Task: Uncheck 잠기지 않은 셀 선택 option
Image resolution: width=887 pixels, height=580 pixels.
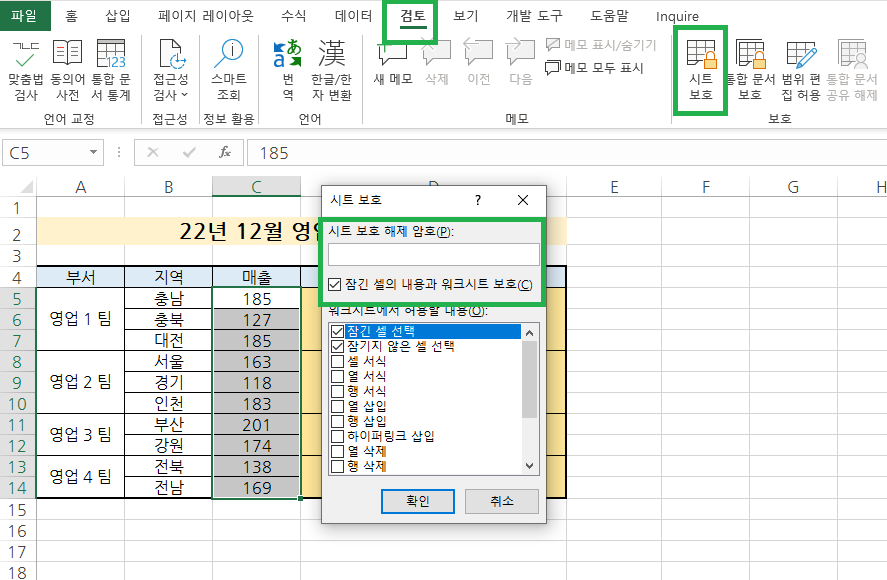Action: 338,346
